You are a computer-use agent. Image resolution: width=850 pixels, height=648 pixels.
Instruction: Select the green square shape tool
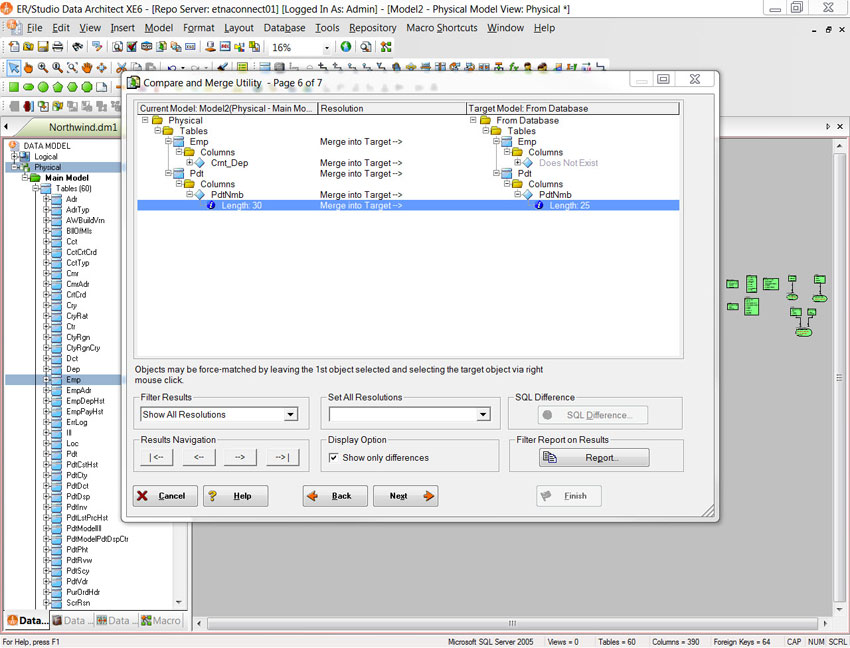point(14,87)
